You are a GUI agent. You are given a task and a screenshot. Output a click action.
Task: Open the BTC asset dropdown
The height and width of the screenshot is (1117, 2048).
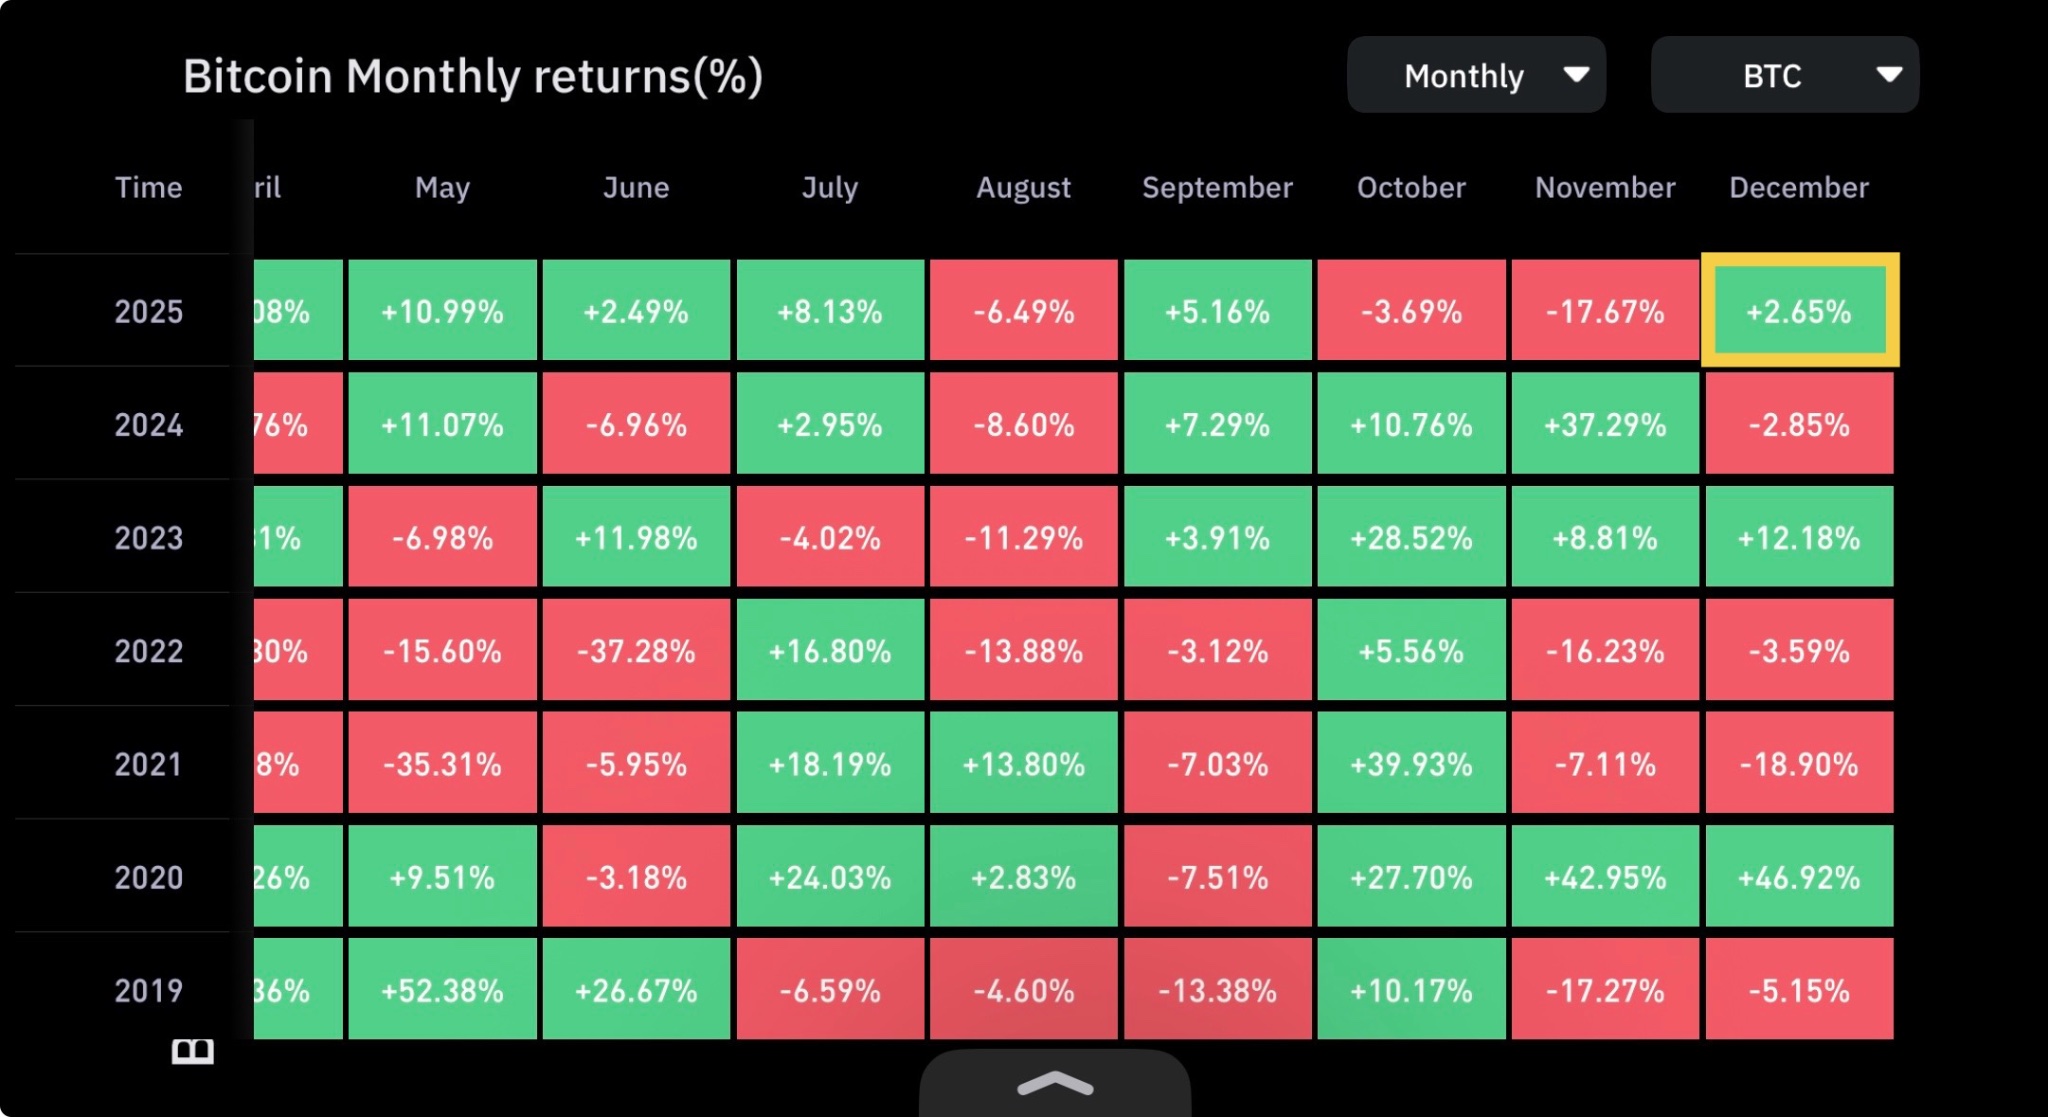tap(1785, 76)
